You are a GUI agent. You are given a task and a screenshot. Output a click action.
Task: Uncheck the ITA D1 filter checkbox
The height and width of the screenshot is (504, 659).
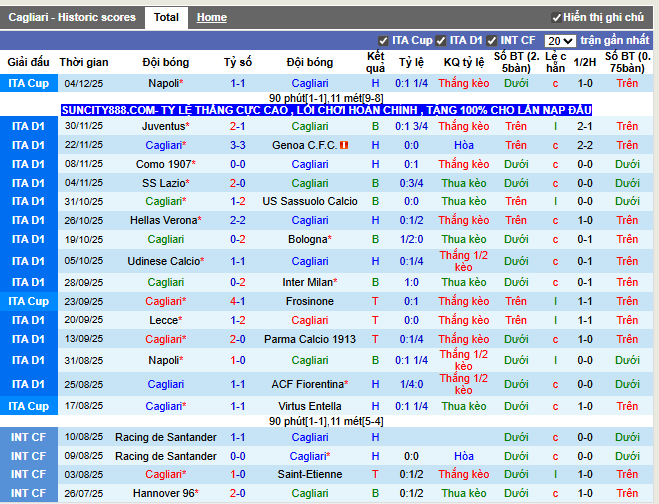pyautogui.click(x=440, y=41)
